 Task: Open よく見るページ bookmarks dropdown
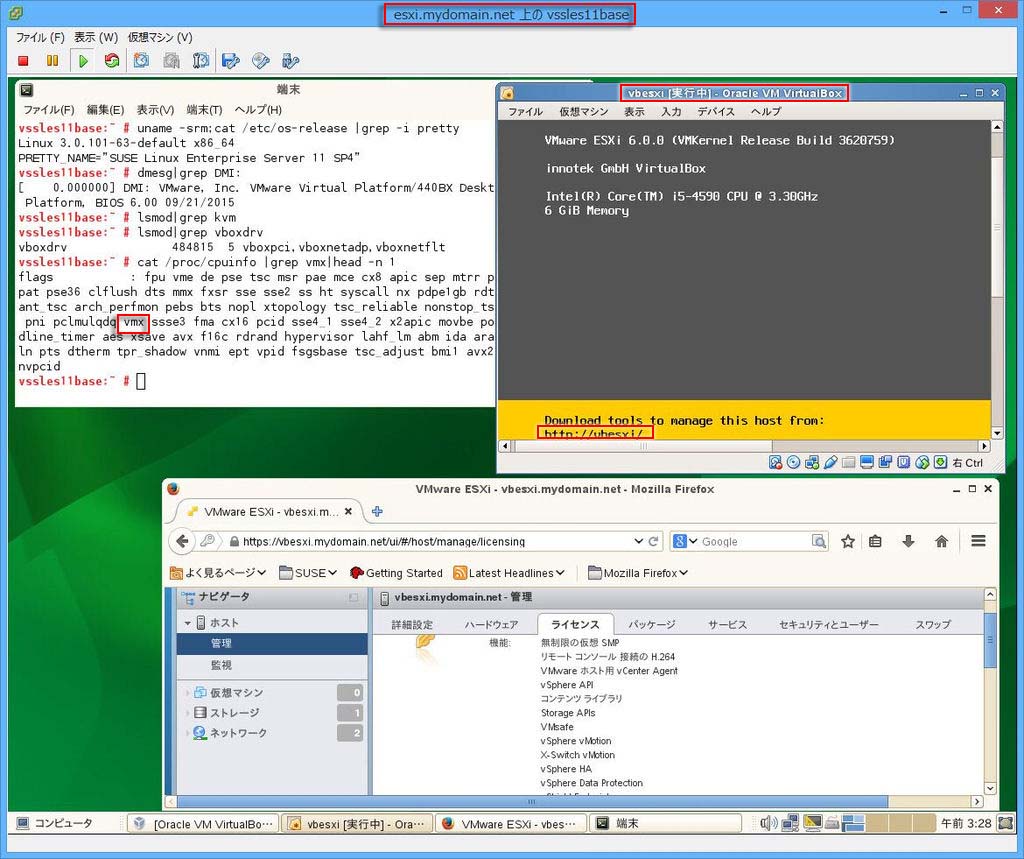pyautogui.click(x=218, y=573)
